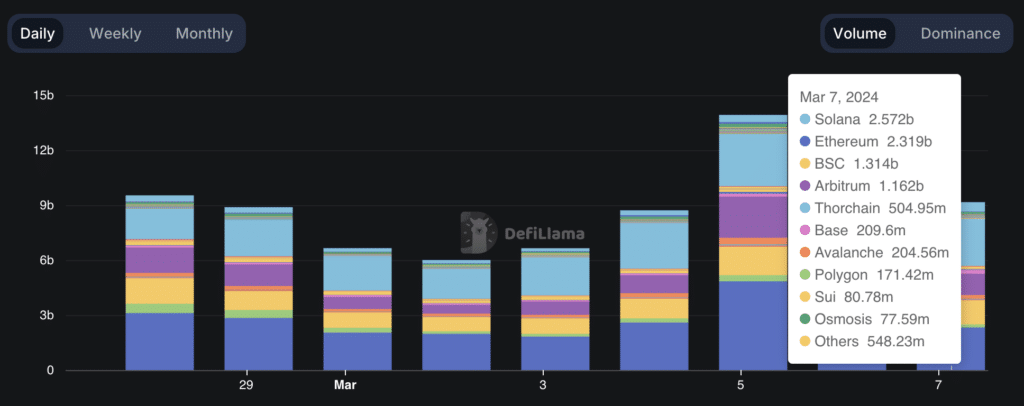Click the 'Base 209.6m' tooltip row
The image size is (1024, 406).
[852, 230]
